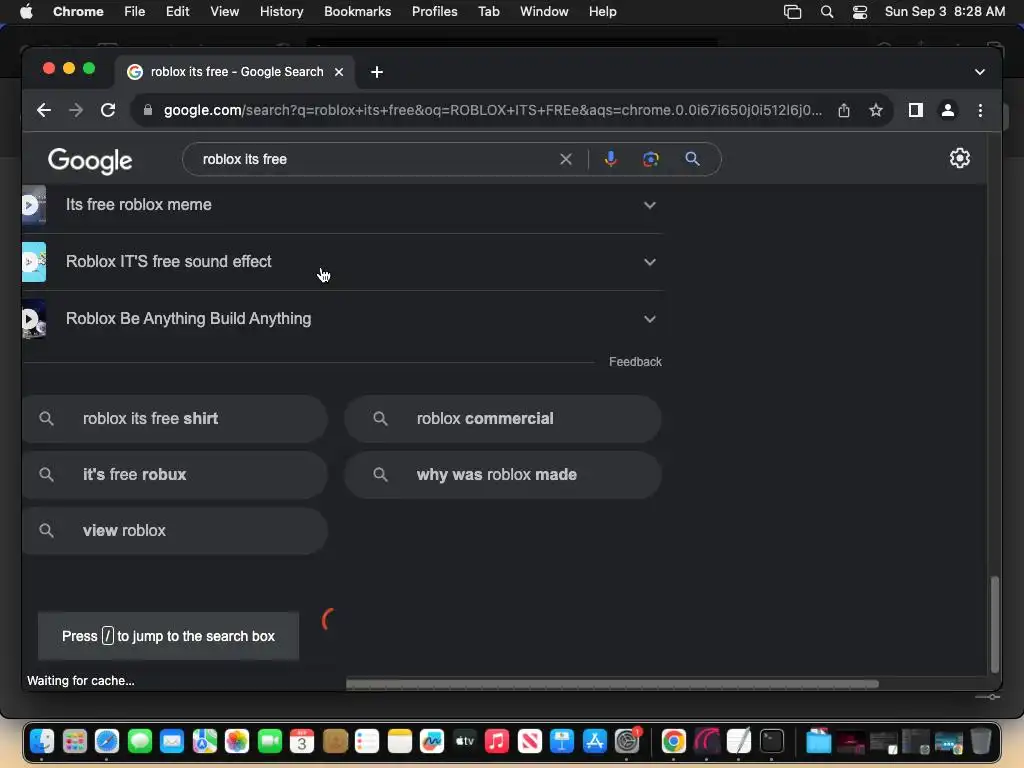This screenshot has width=1024, height=768.
Task: Open Photos from the Dock
Action: (x=237, y=741)
